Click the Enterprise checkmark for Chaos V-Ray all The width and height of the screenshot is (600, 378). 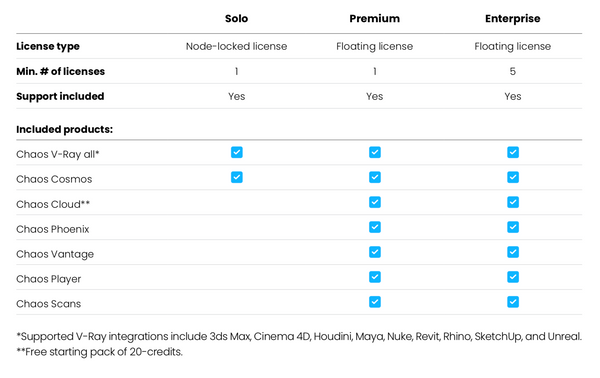point(513,152)
